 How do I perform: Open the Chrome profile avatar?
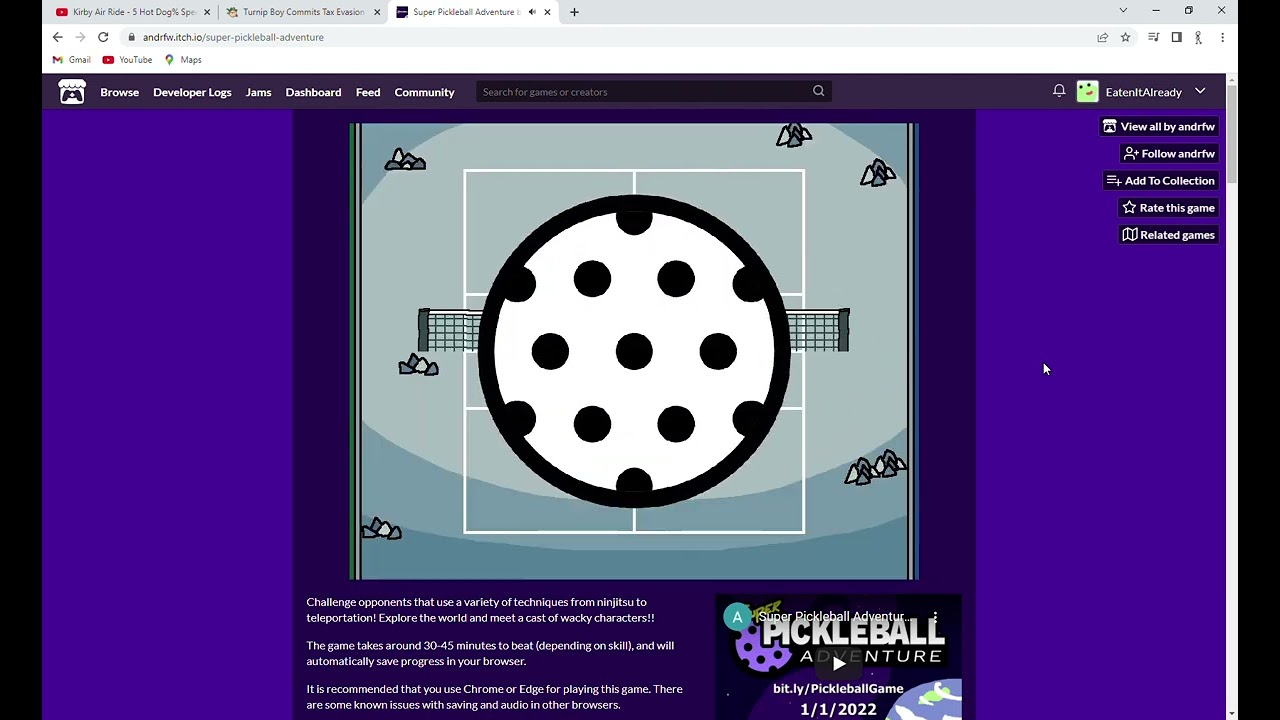1198,37
